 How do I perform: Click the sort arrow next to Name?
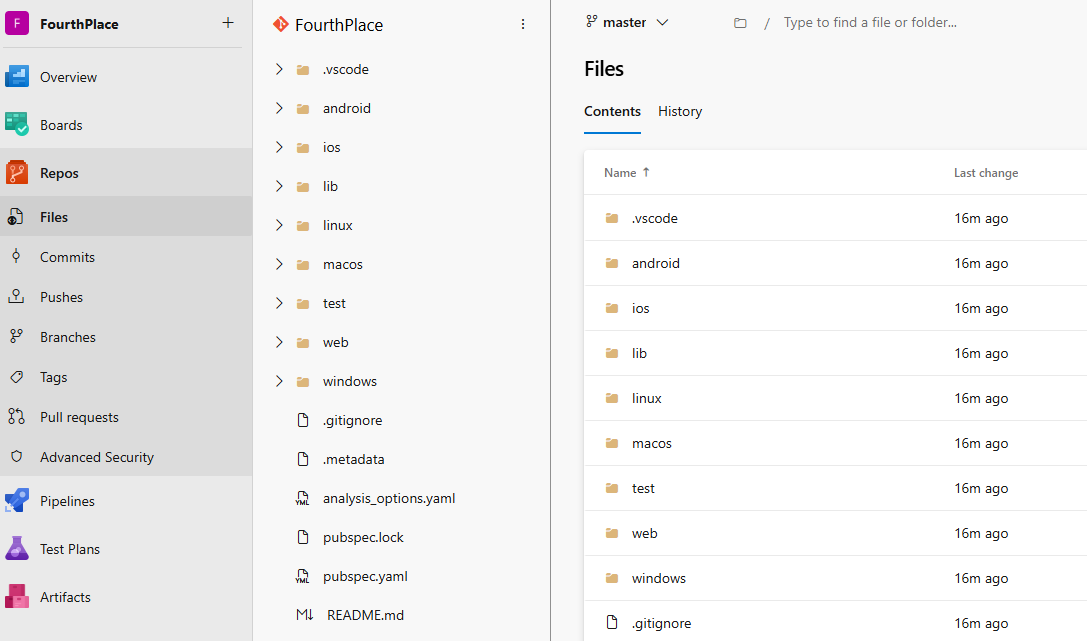646,172
